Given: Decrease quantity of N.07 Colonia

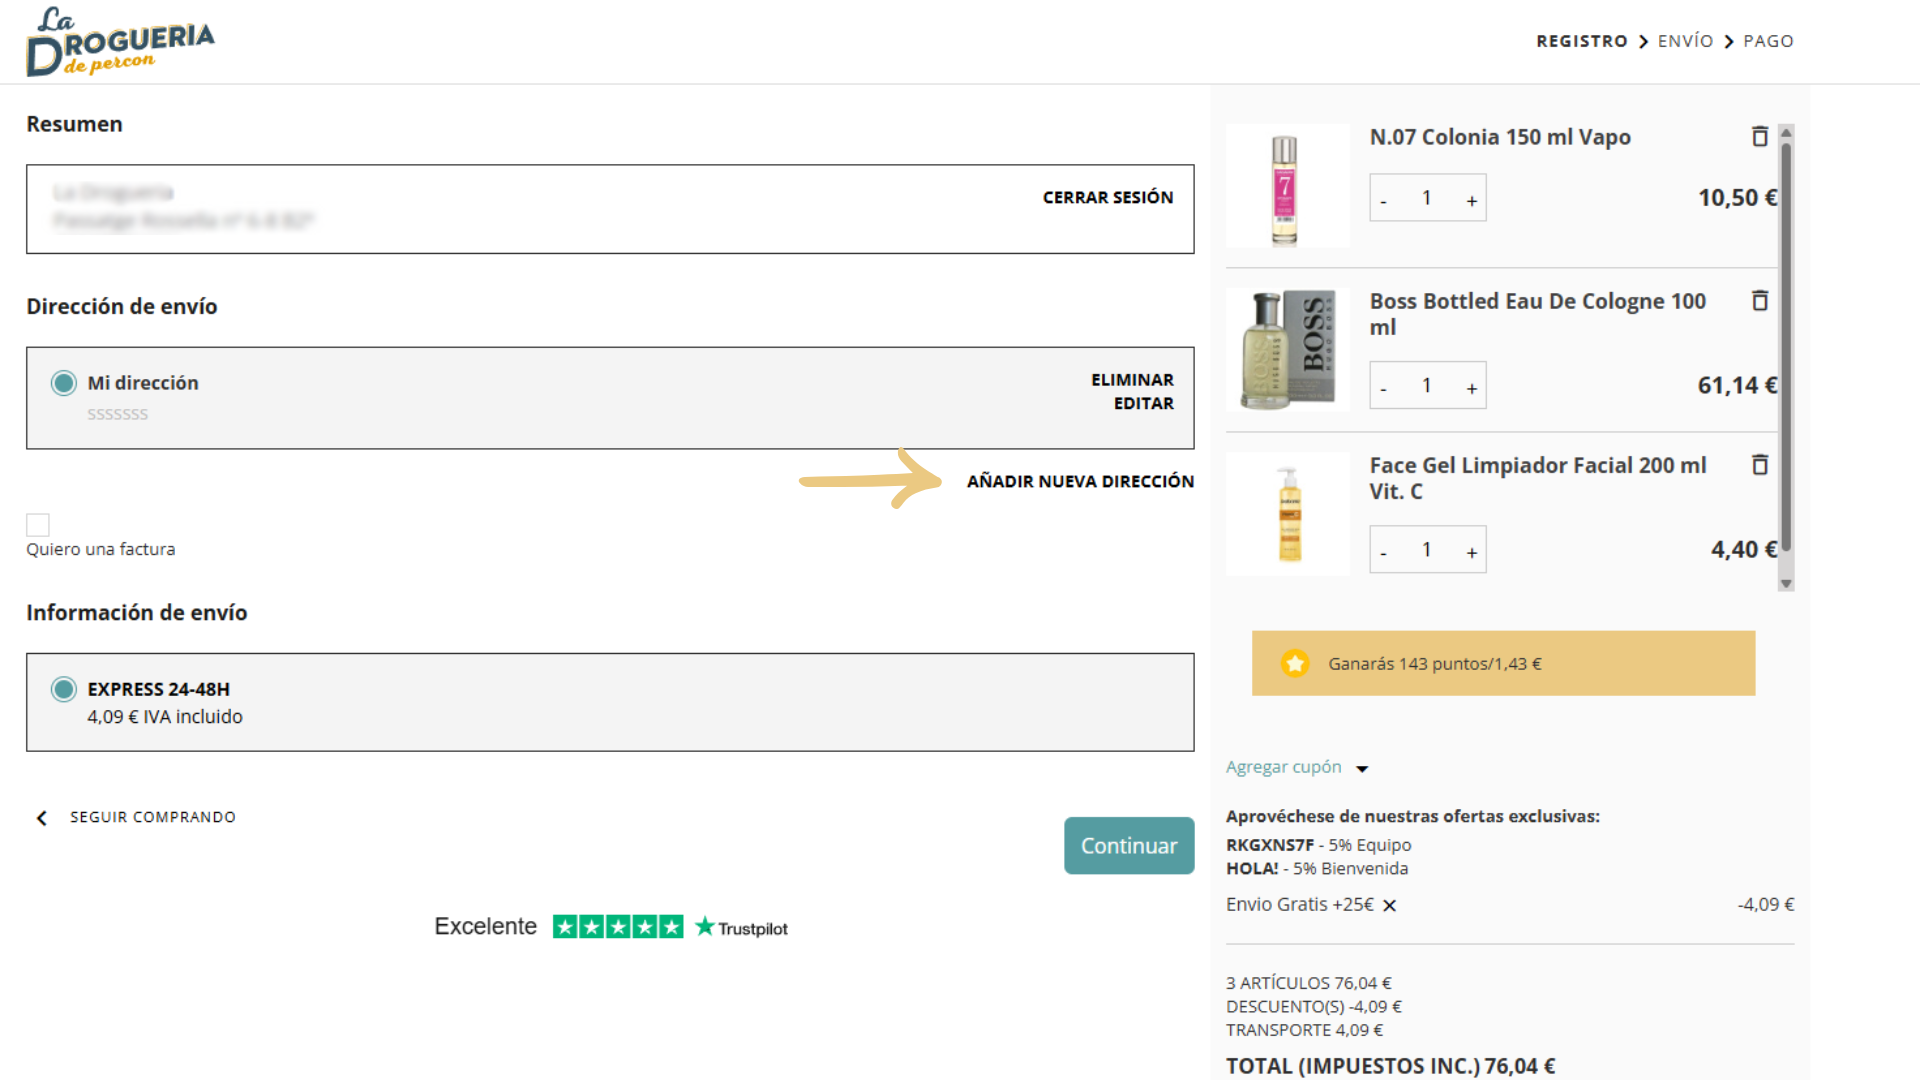Looking at the screenshot, I should tap(1384, 200).
